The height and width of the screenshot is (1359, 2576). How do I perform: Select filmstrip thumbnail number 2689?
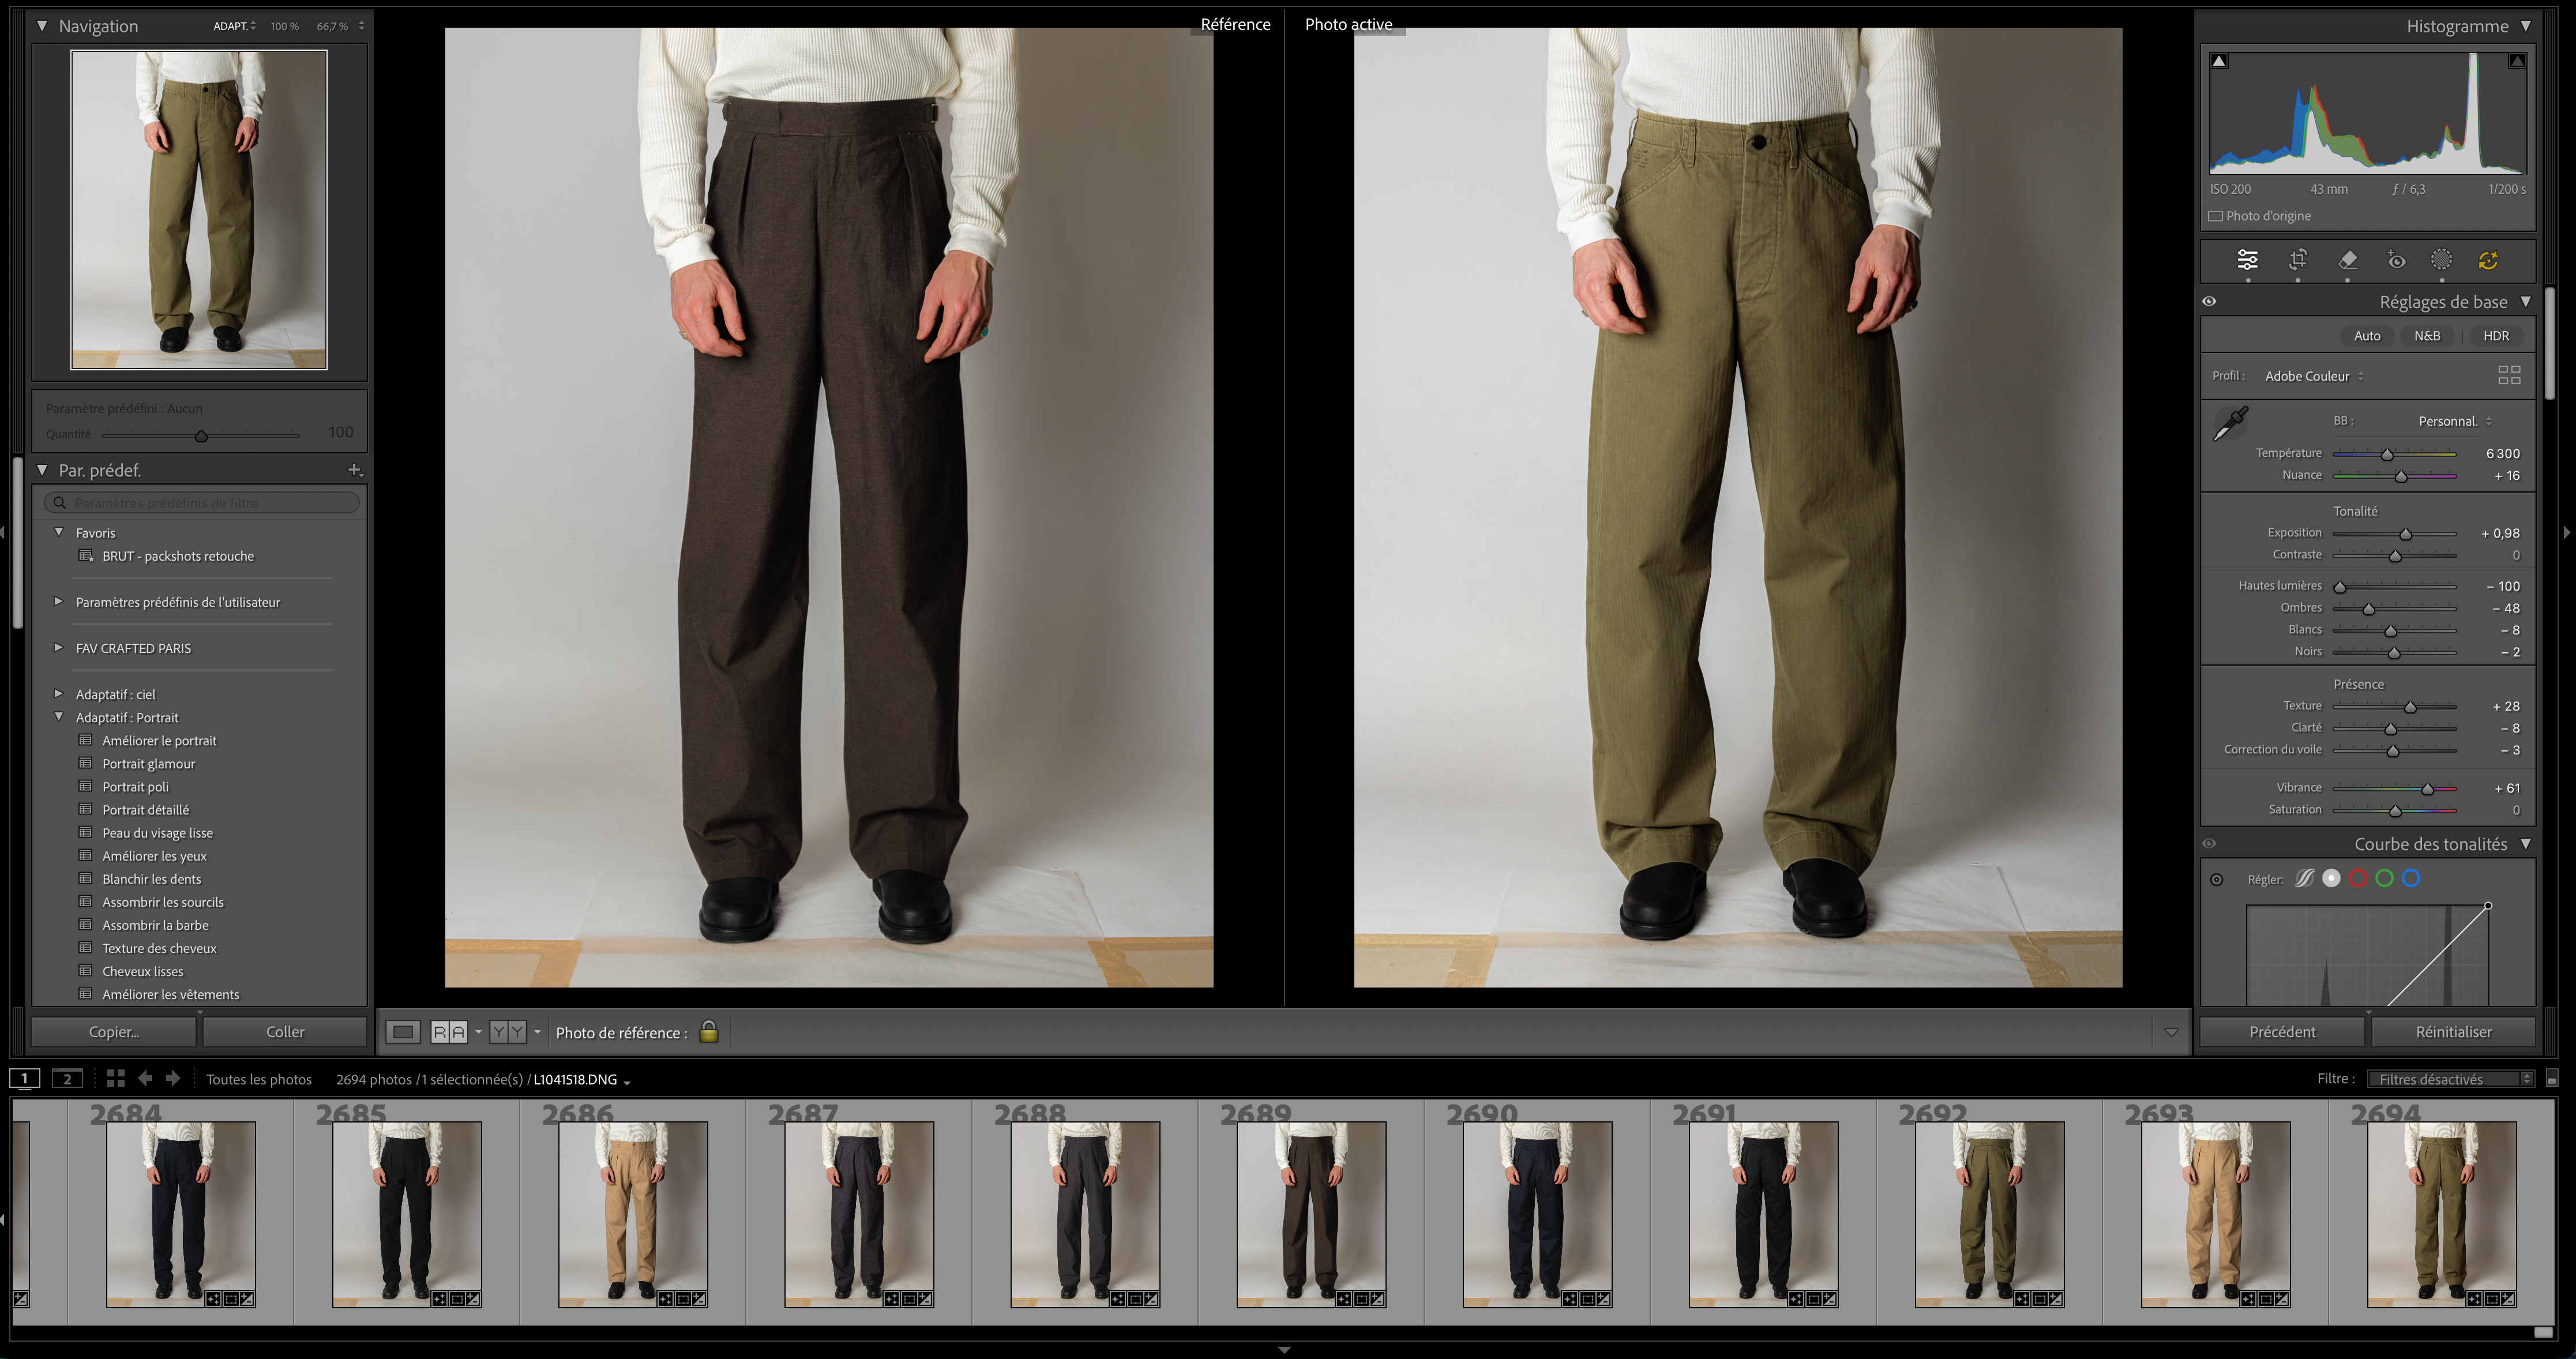coord(1311,1214)
